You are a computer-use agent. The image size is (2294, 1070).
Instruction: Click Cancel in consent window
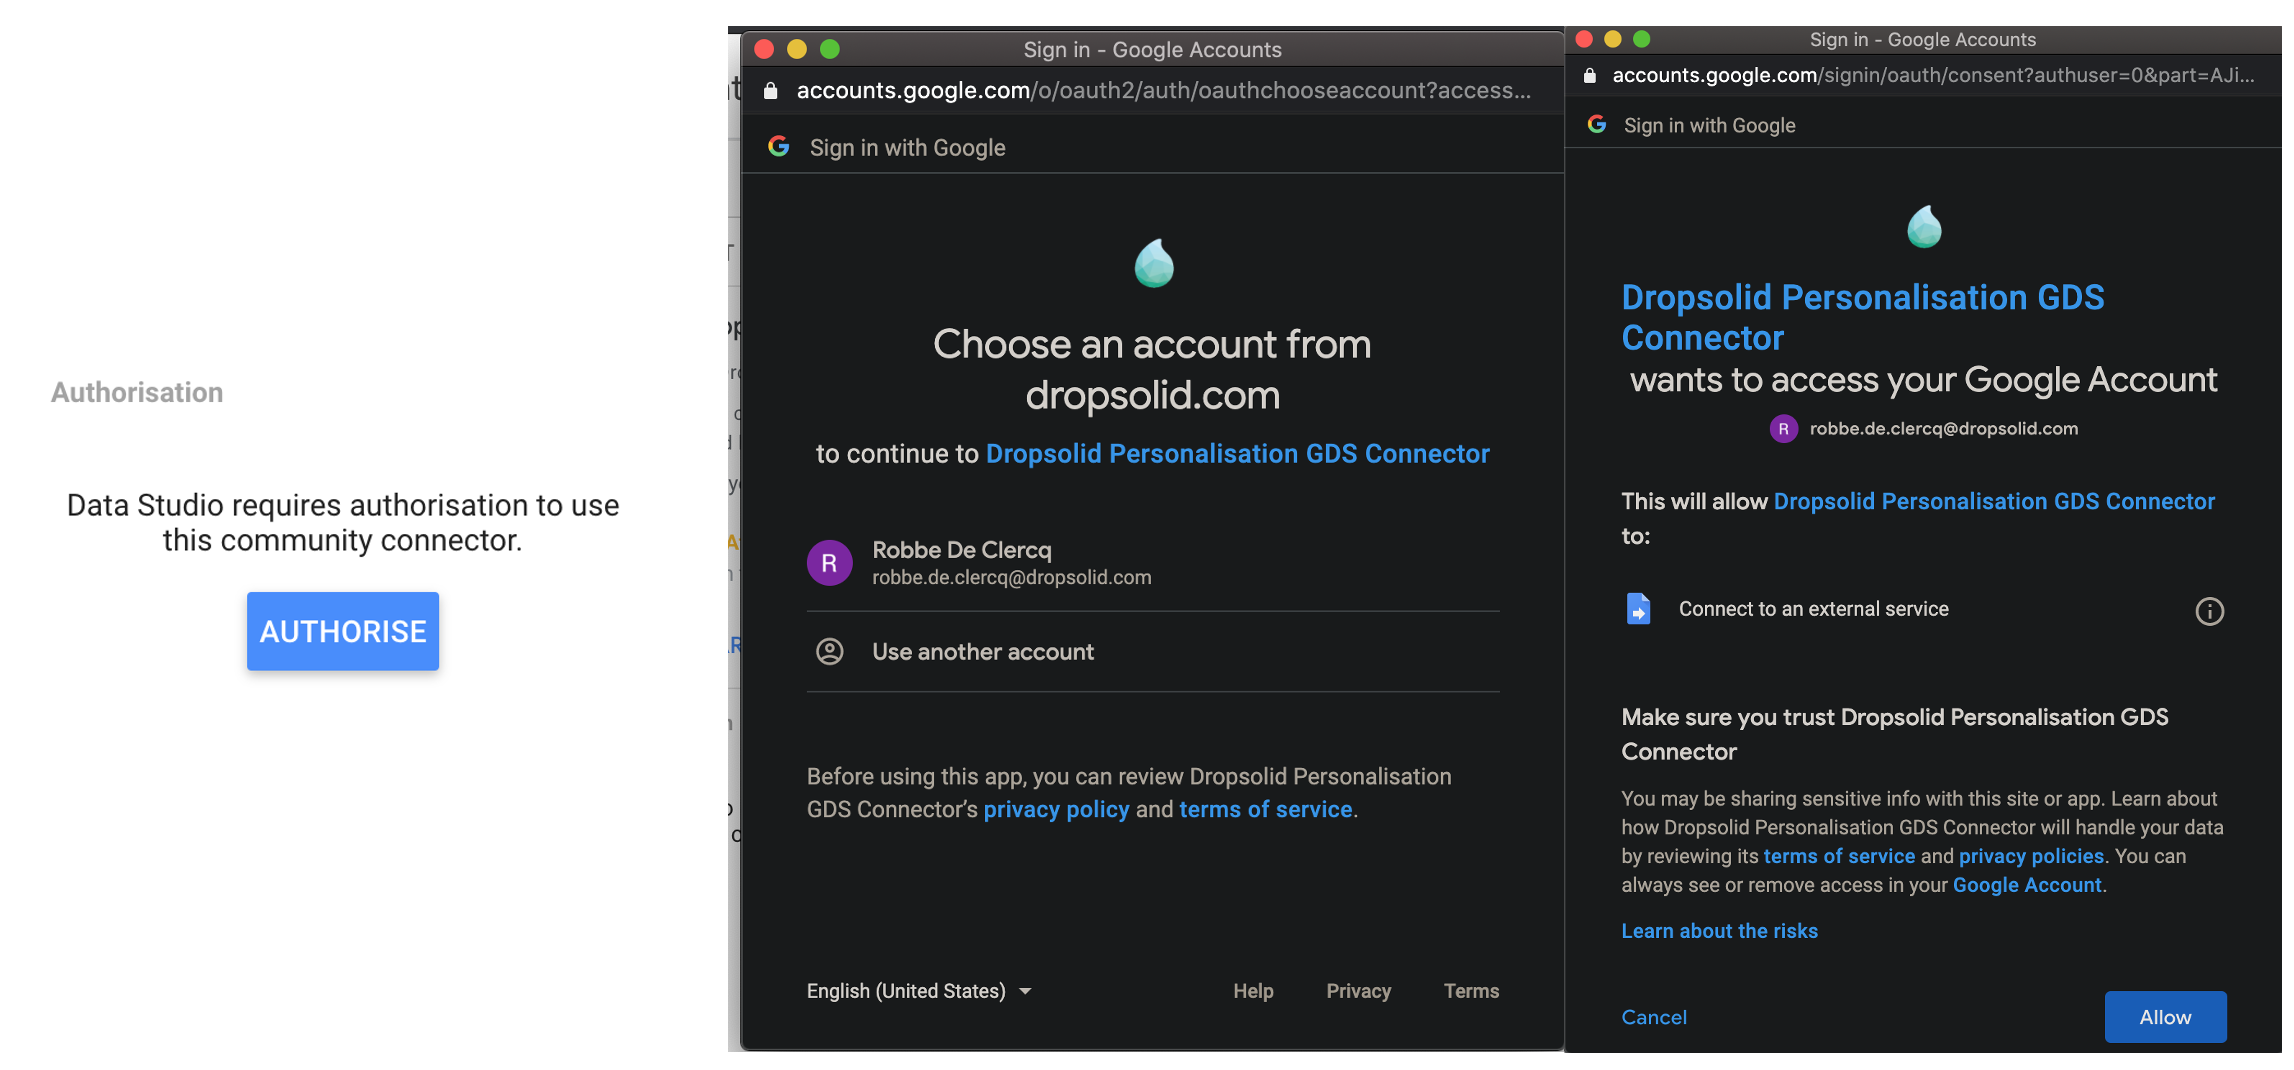1654,1017
